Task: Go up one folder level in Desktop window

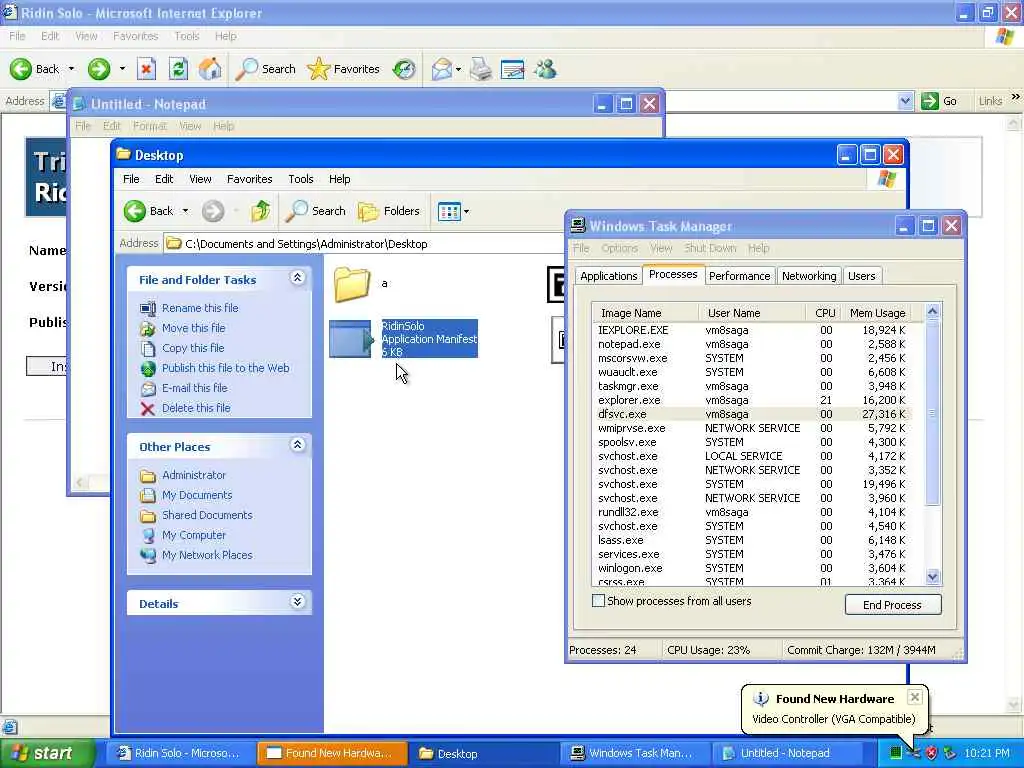Action: [x=261, y=211]
